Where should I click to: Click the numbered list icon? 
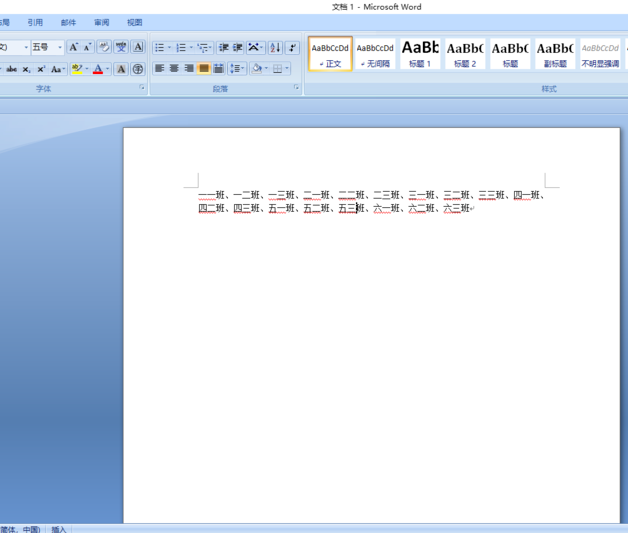tap(181, 48)
